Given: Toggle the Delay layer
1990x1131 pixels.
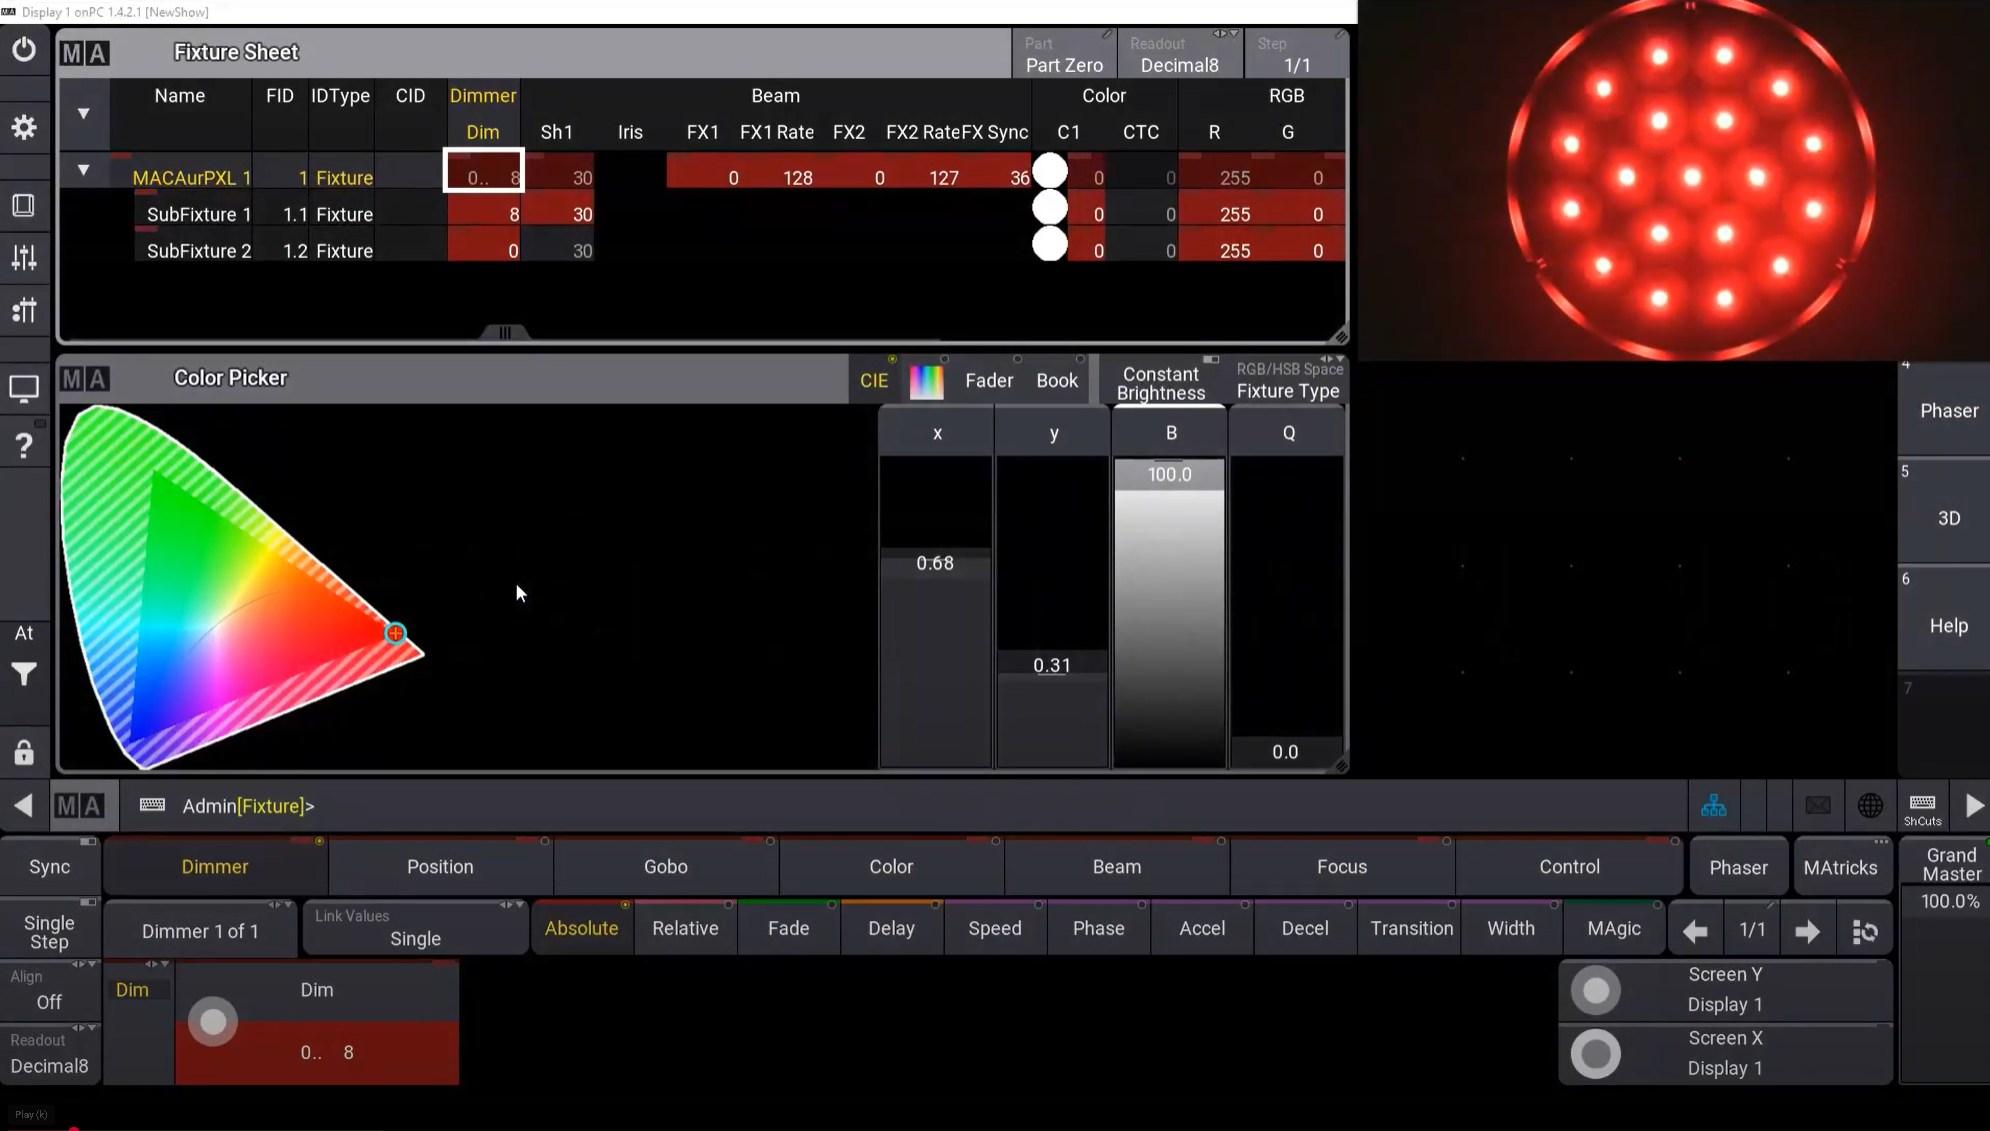Looking at the screenshot, I should click(891, 928).
